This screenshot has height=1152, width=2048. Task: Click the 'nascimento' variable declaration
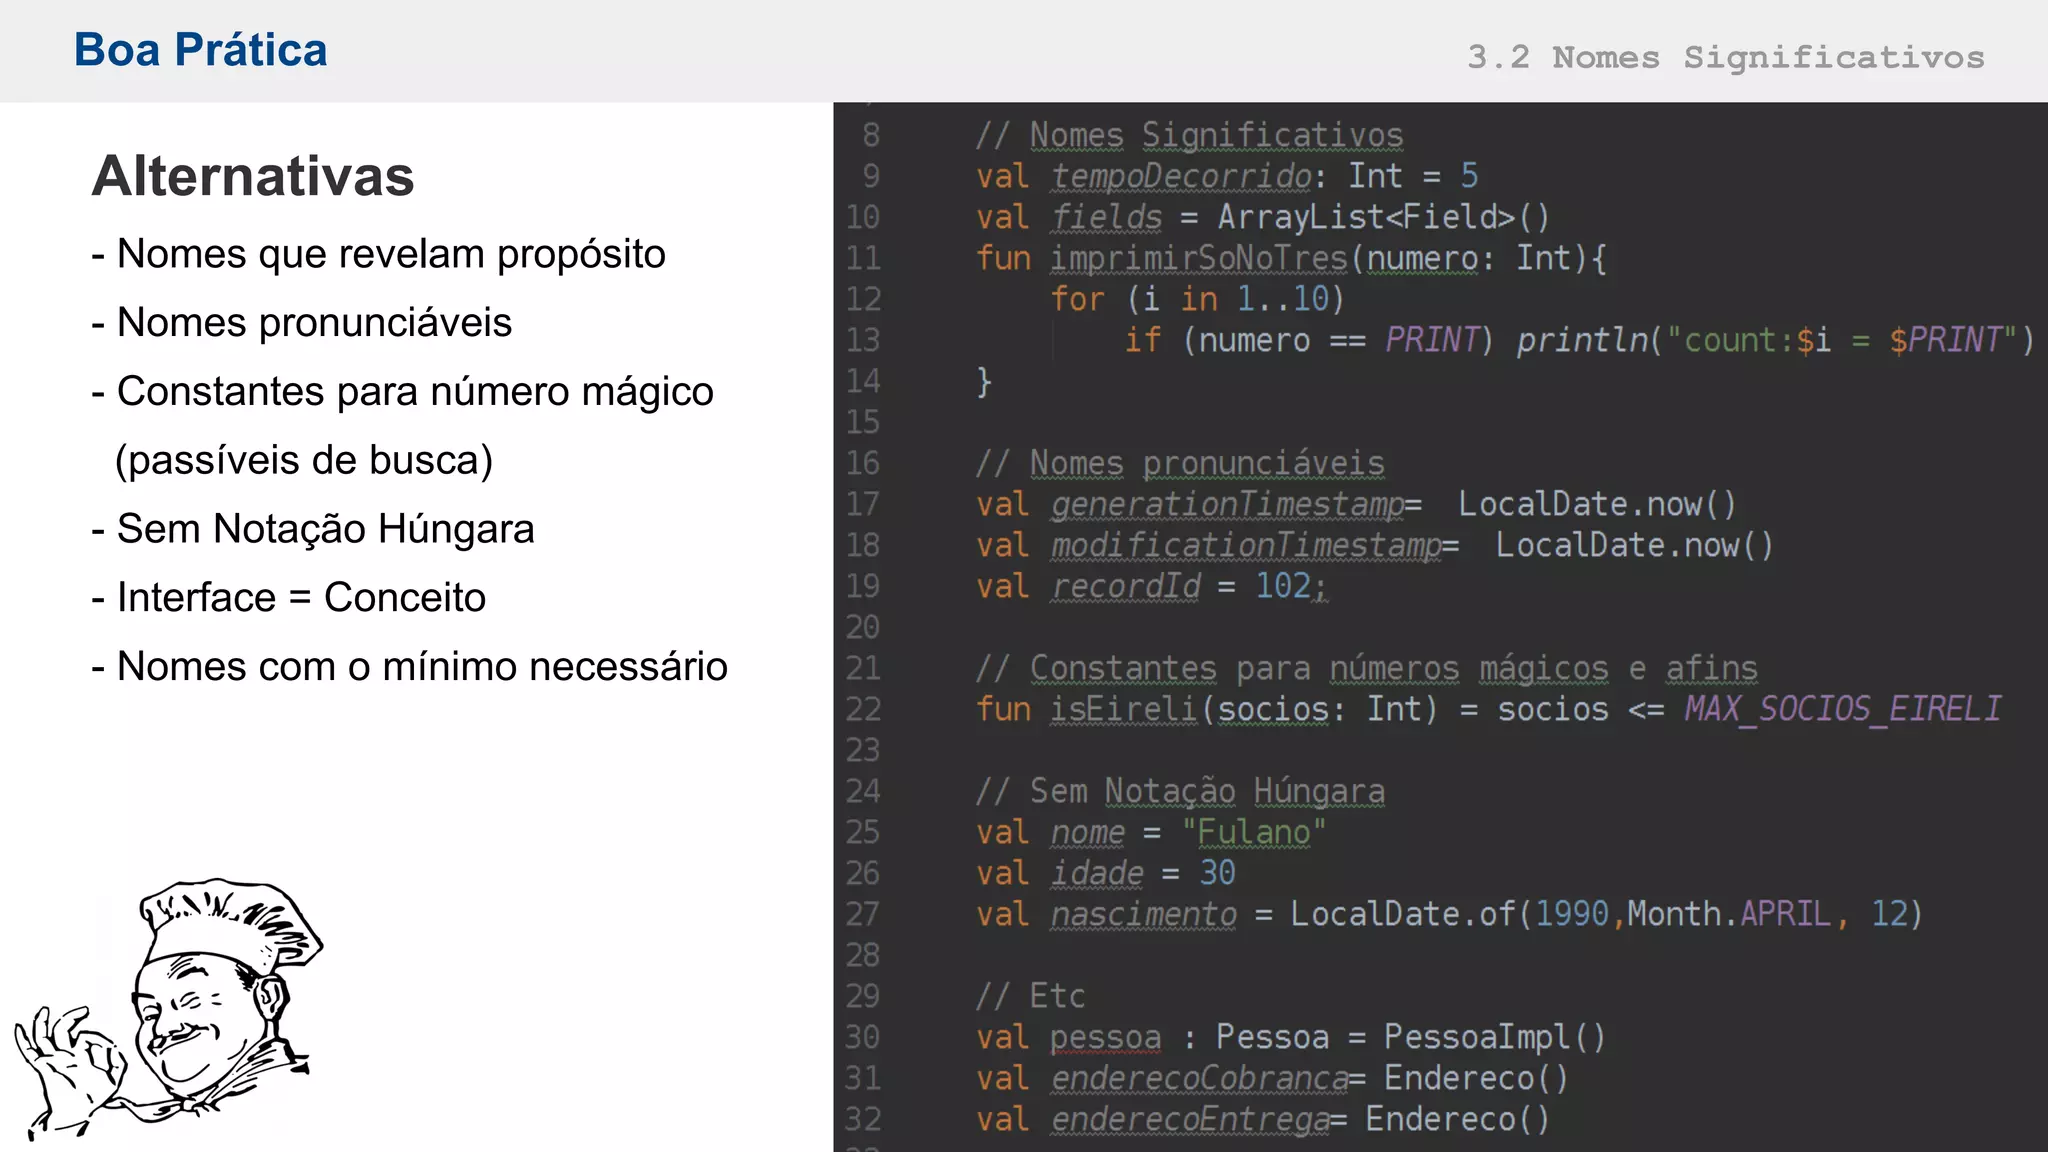tap(1143, 914)
